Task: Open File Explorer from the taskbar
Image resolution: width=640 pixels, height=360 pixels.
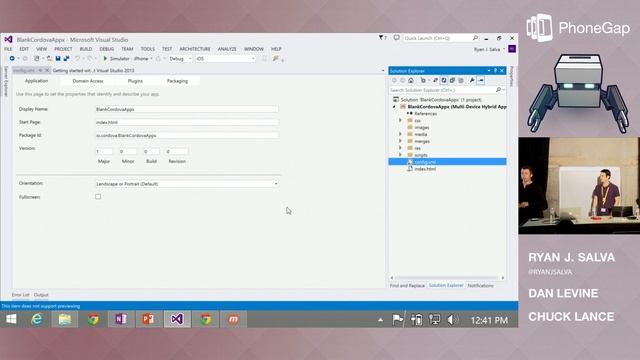Action: 64,319
